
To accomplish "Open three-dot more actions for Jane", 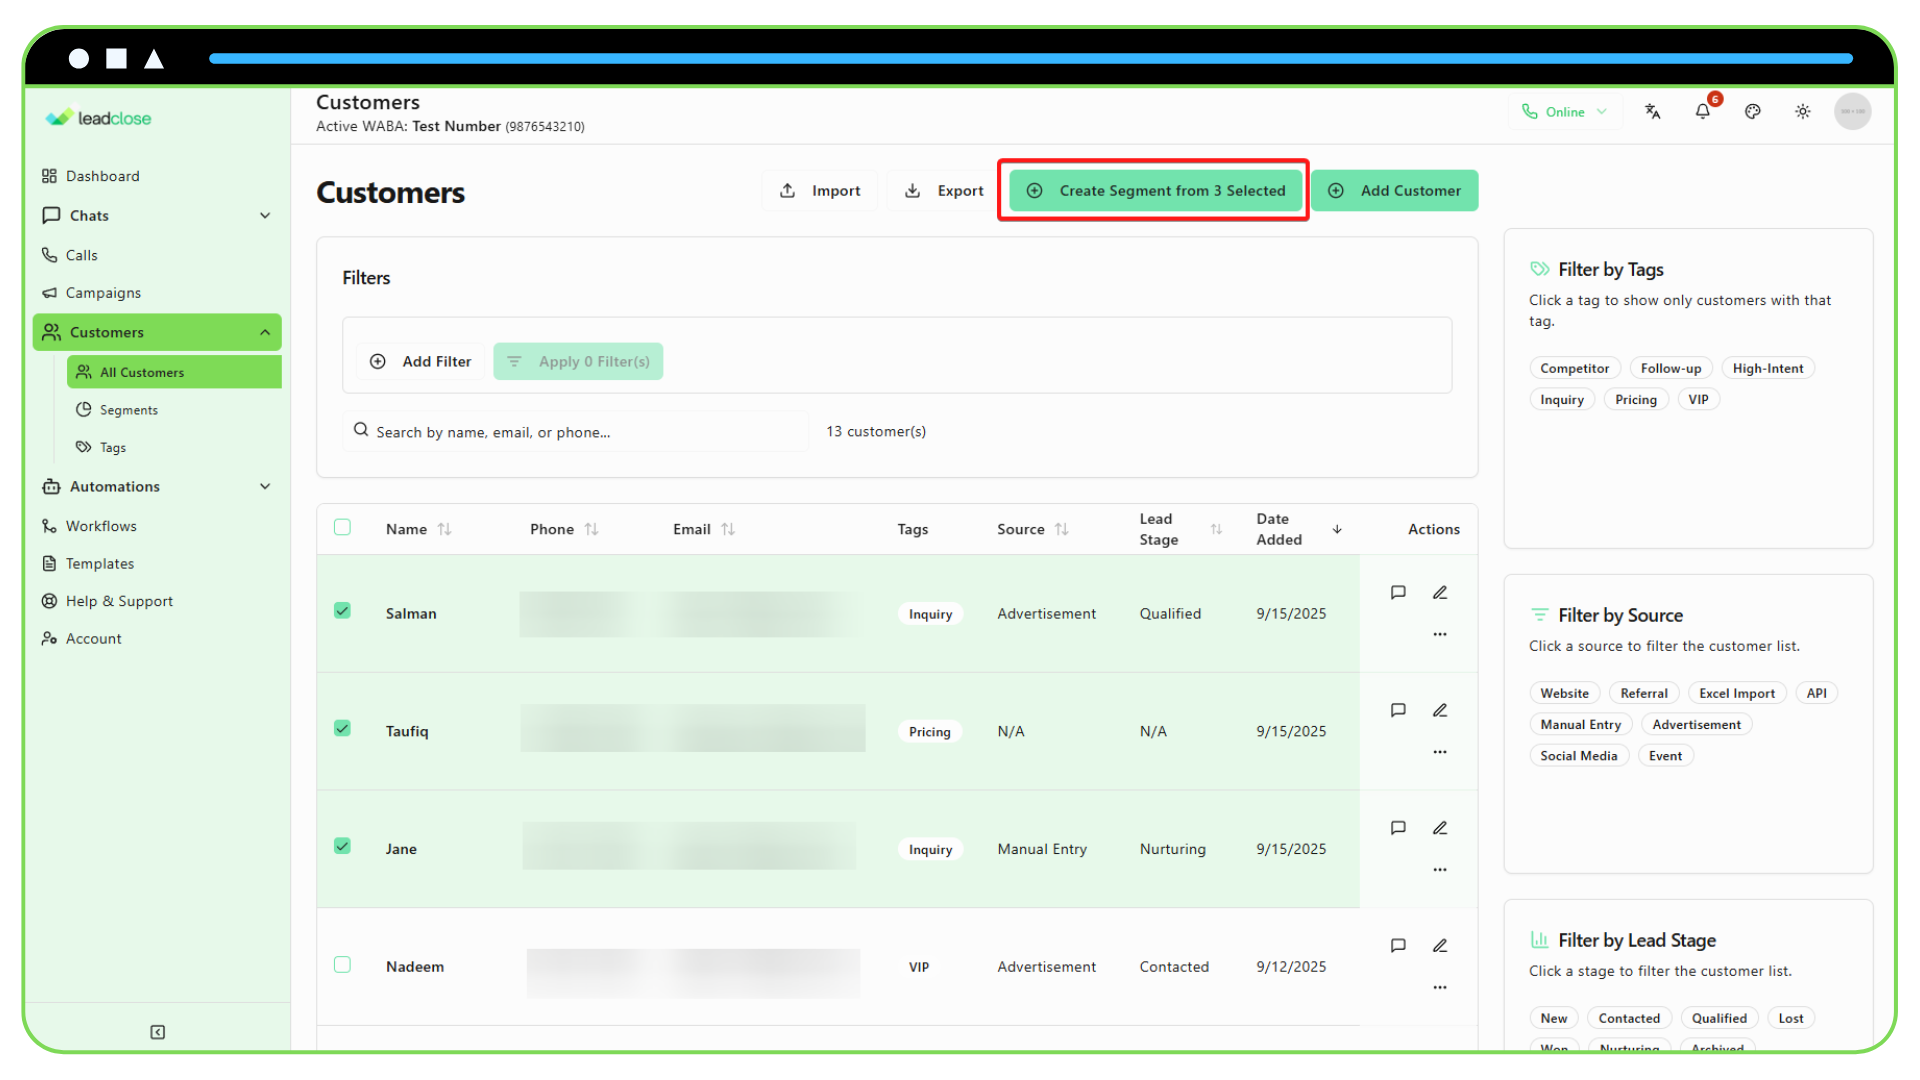I will click(1440, 870).
